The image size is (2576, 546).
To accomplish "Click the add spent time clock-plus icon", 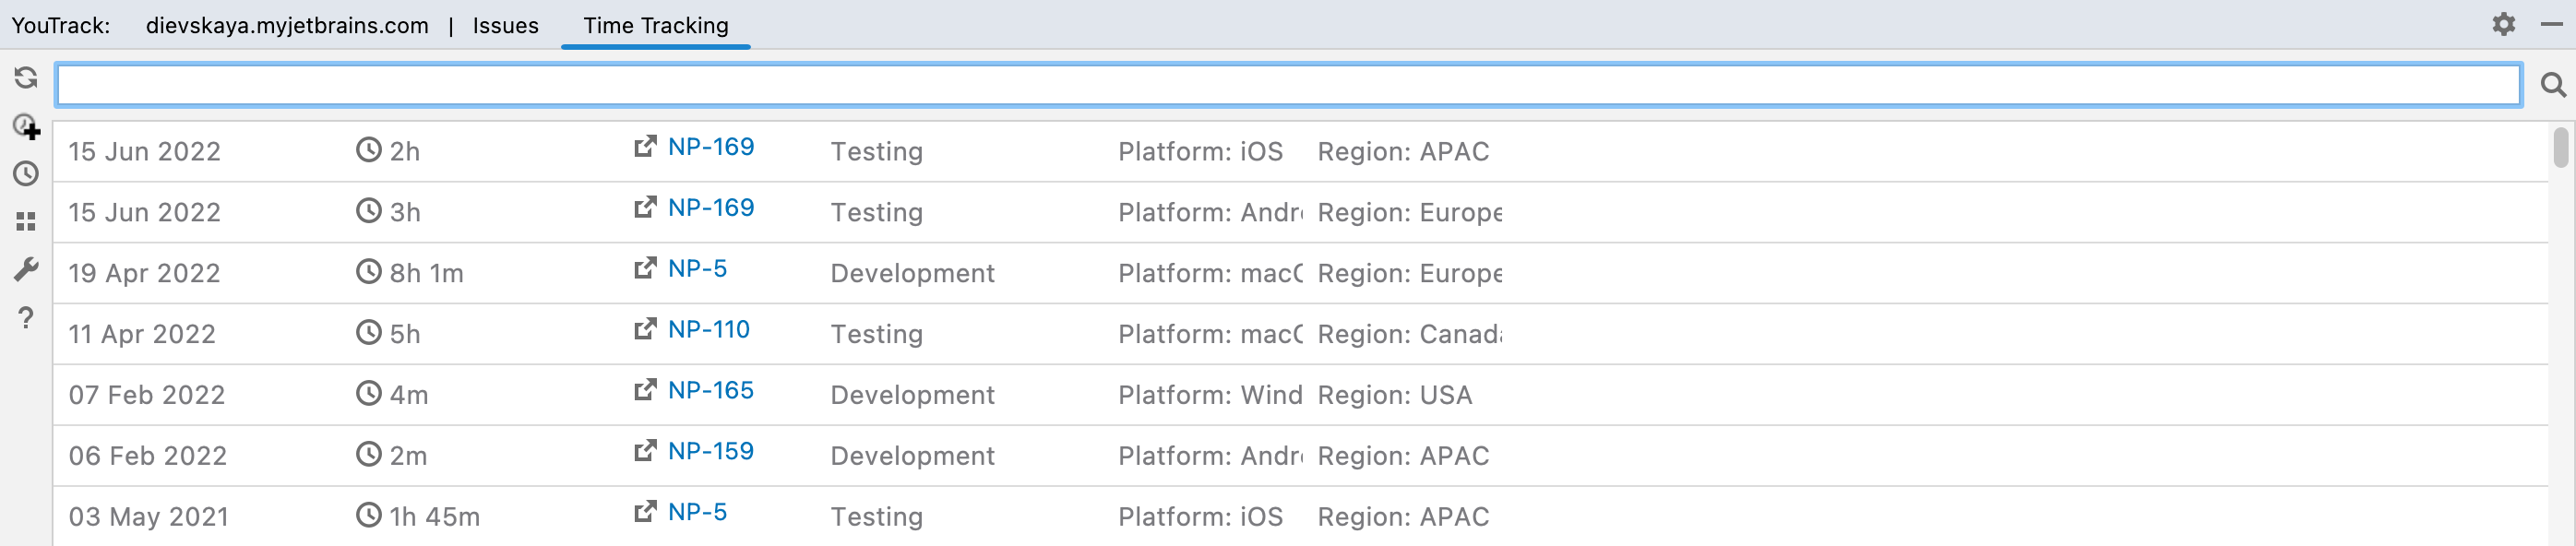I will tap(27, 126).
